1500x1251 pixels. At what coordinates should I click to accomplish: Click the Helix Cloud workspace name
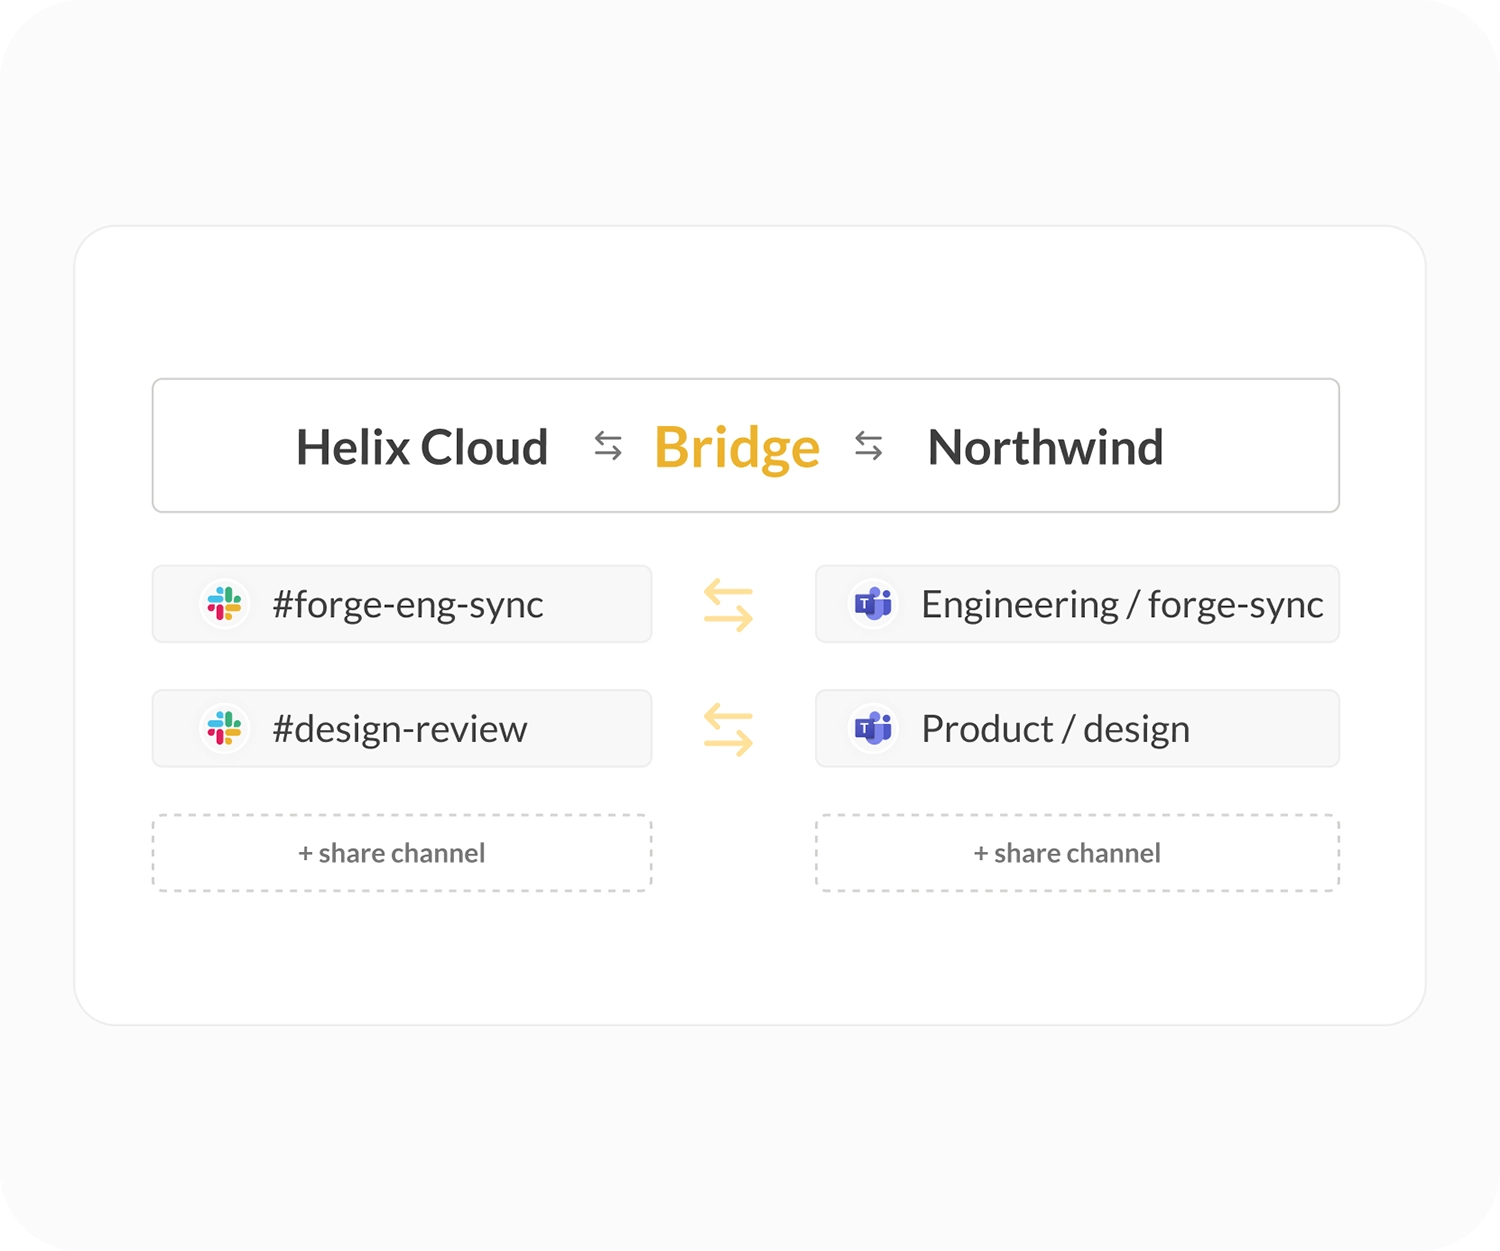pos(422,447)
